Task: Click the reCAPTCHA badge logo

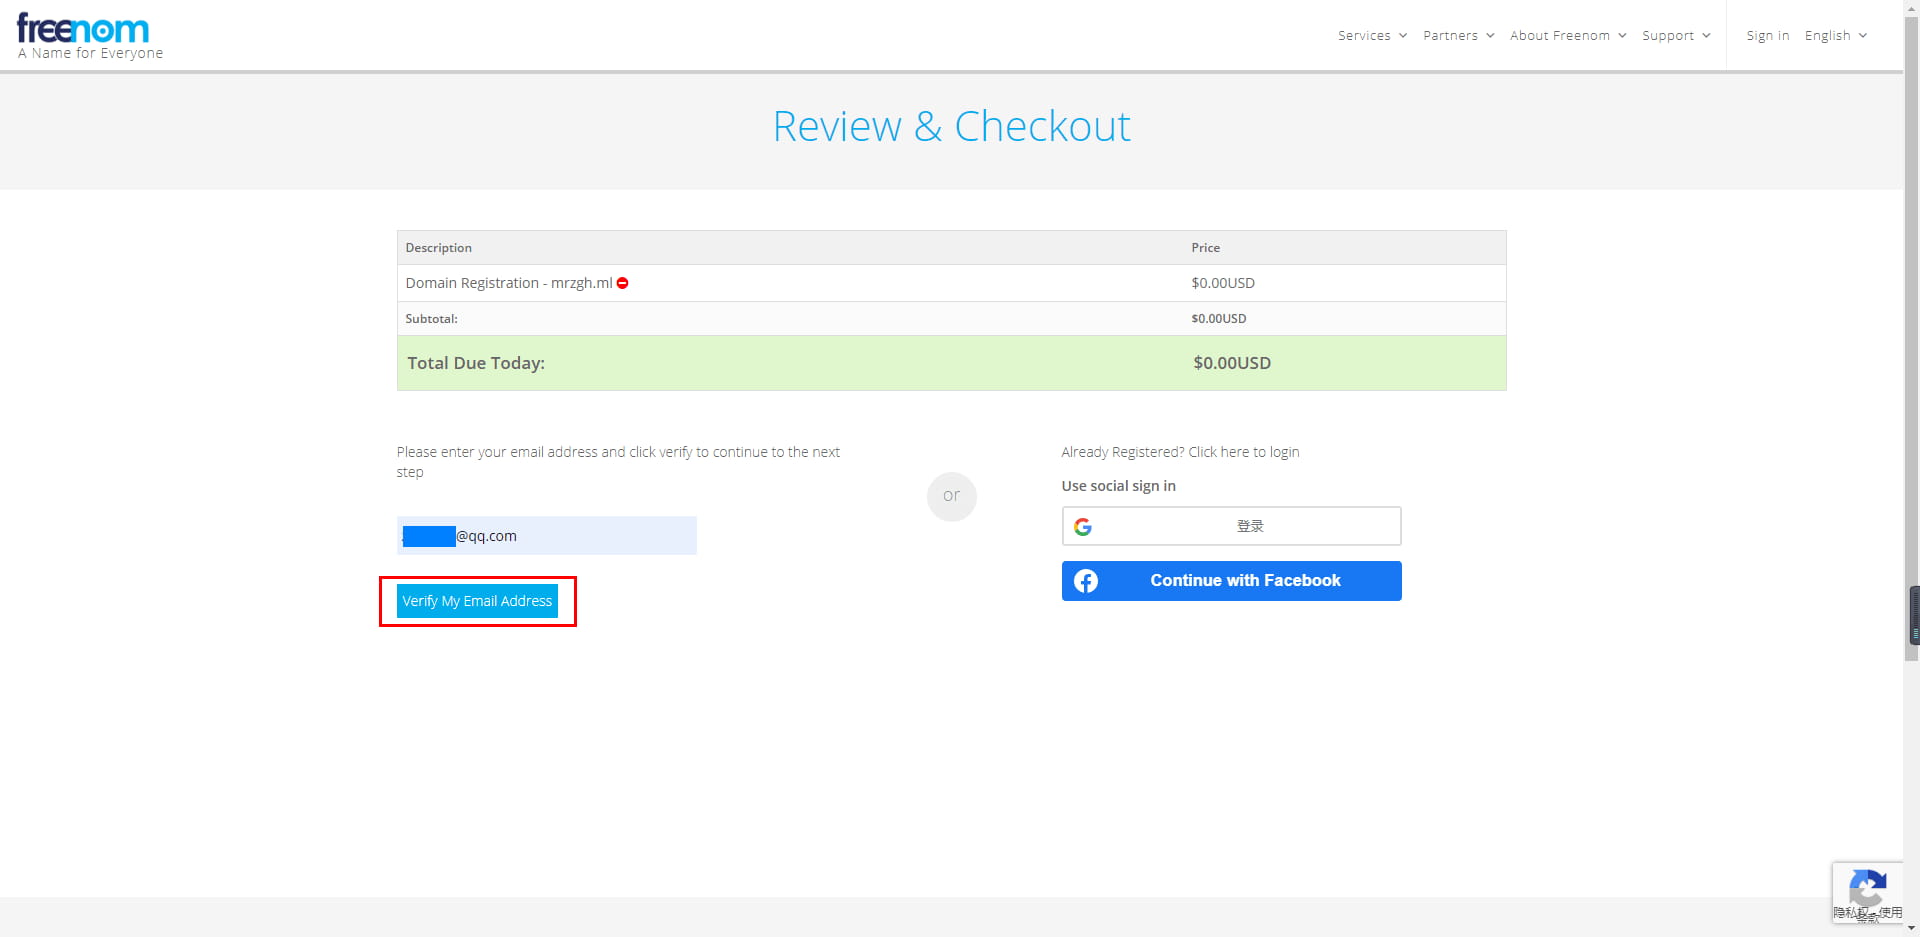Action: 1866,887
